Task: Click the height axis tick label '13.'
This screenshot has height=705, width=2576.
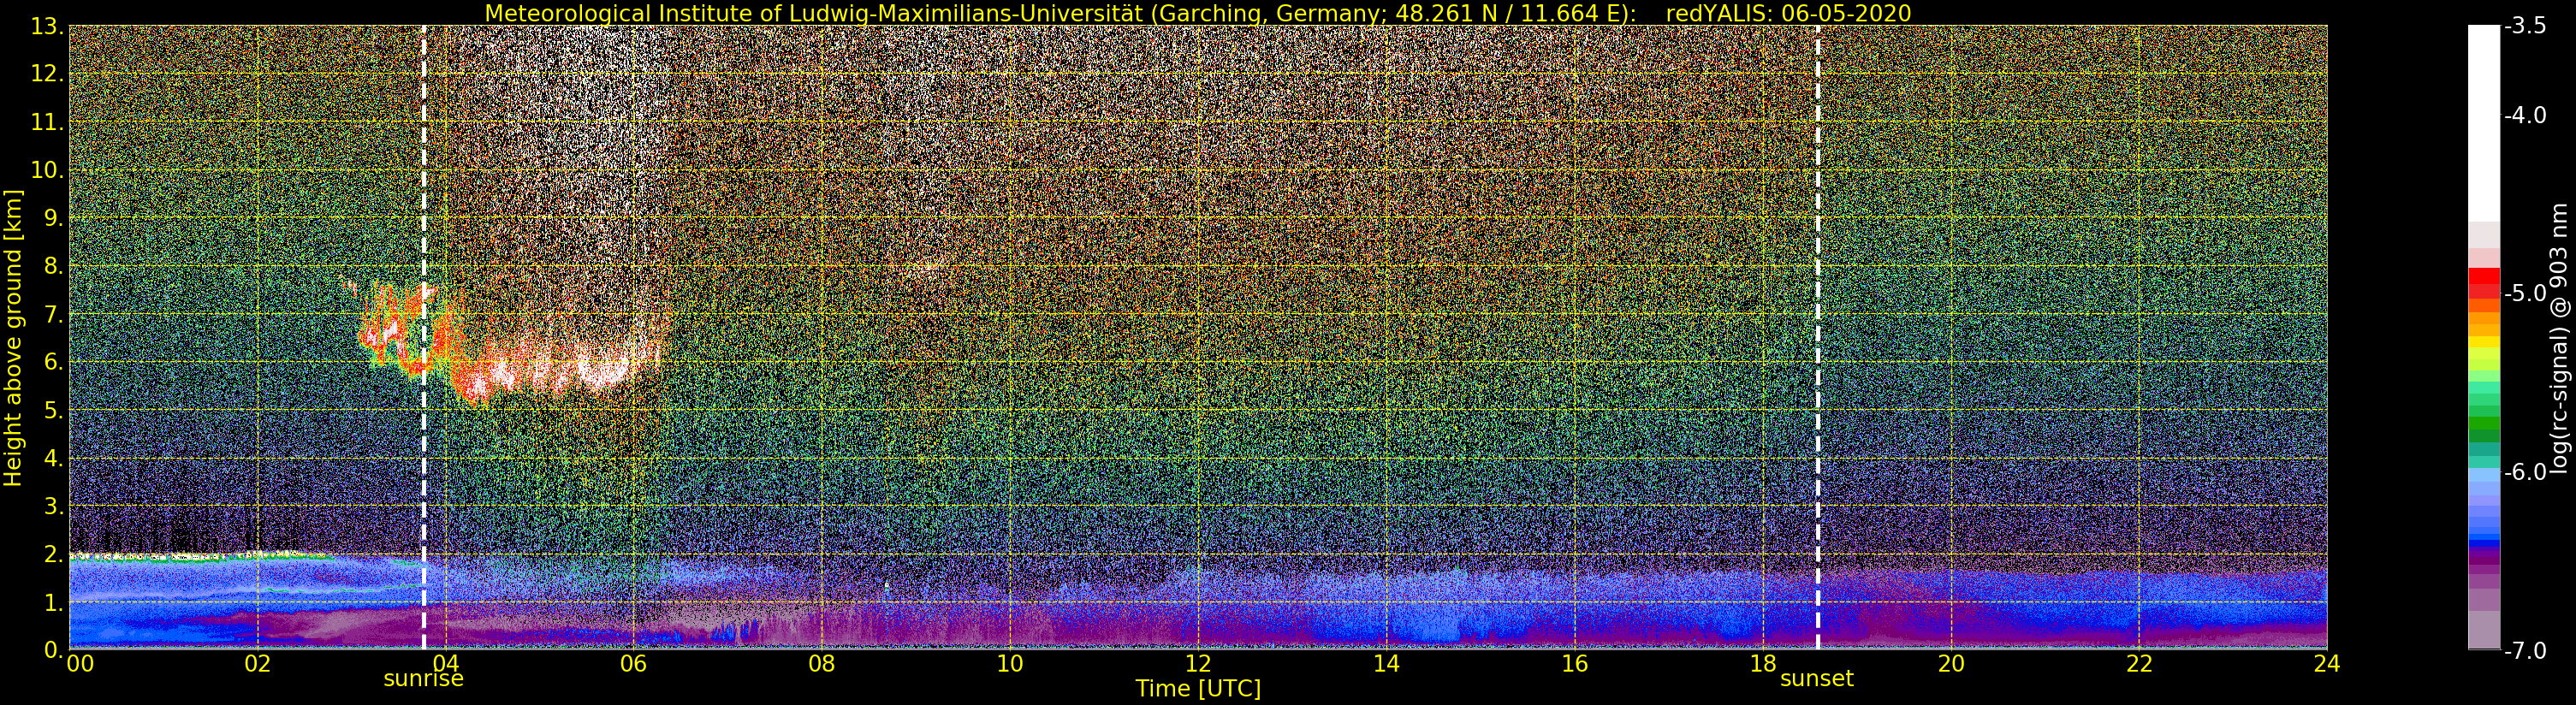Action: (47, 27)
